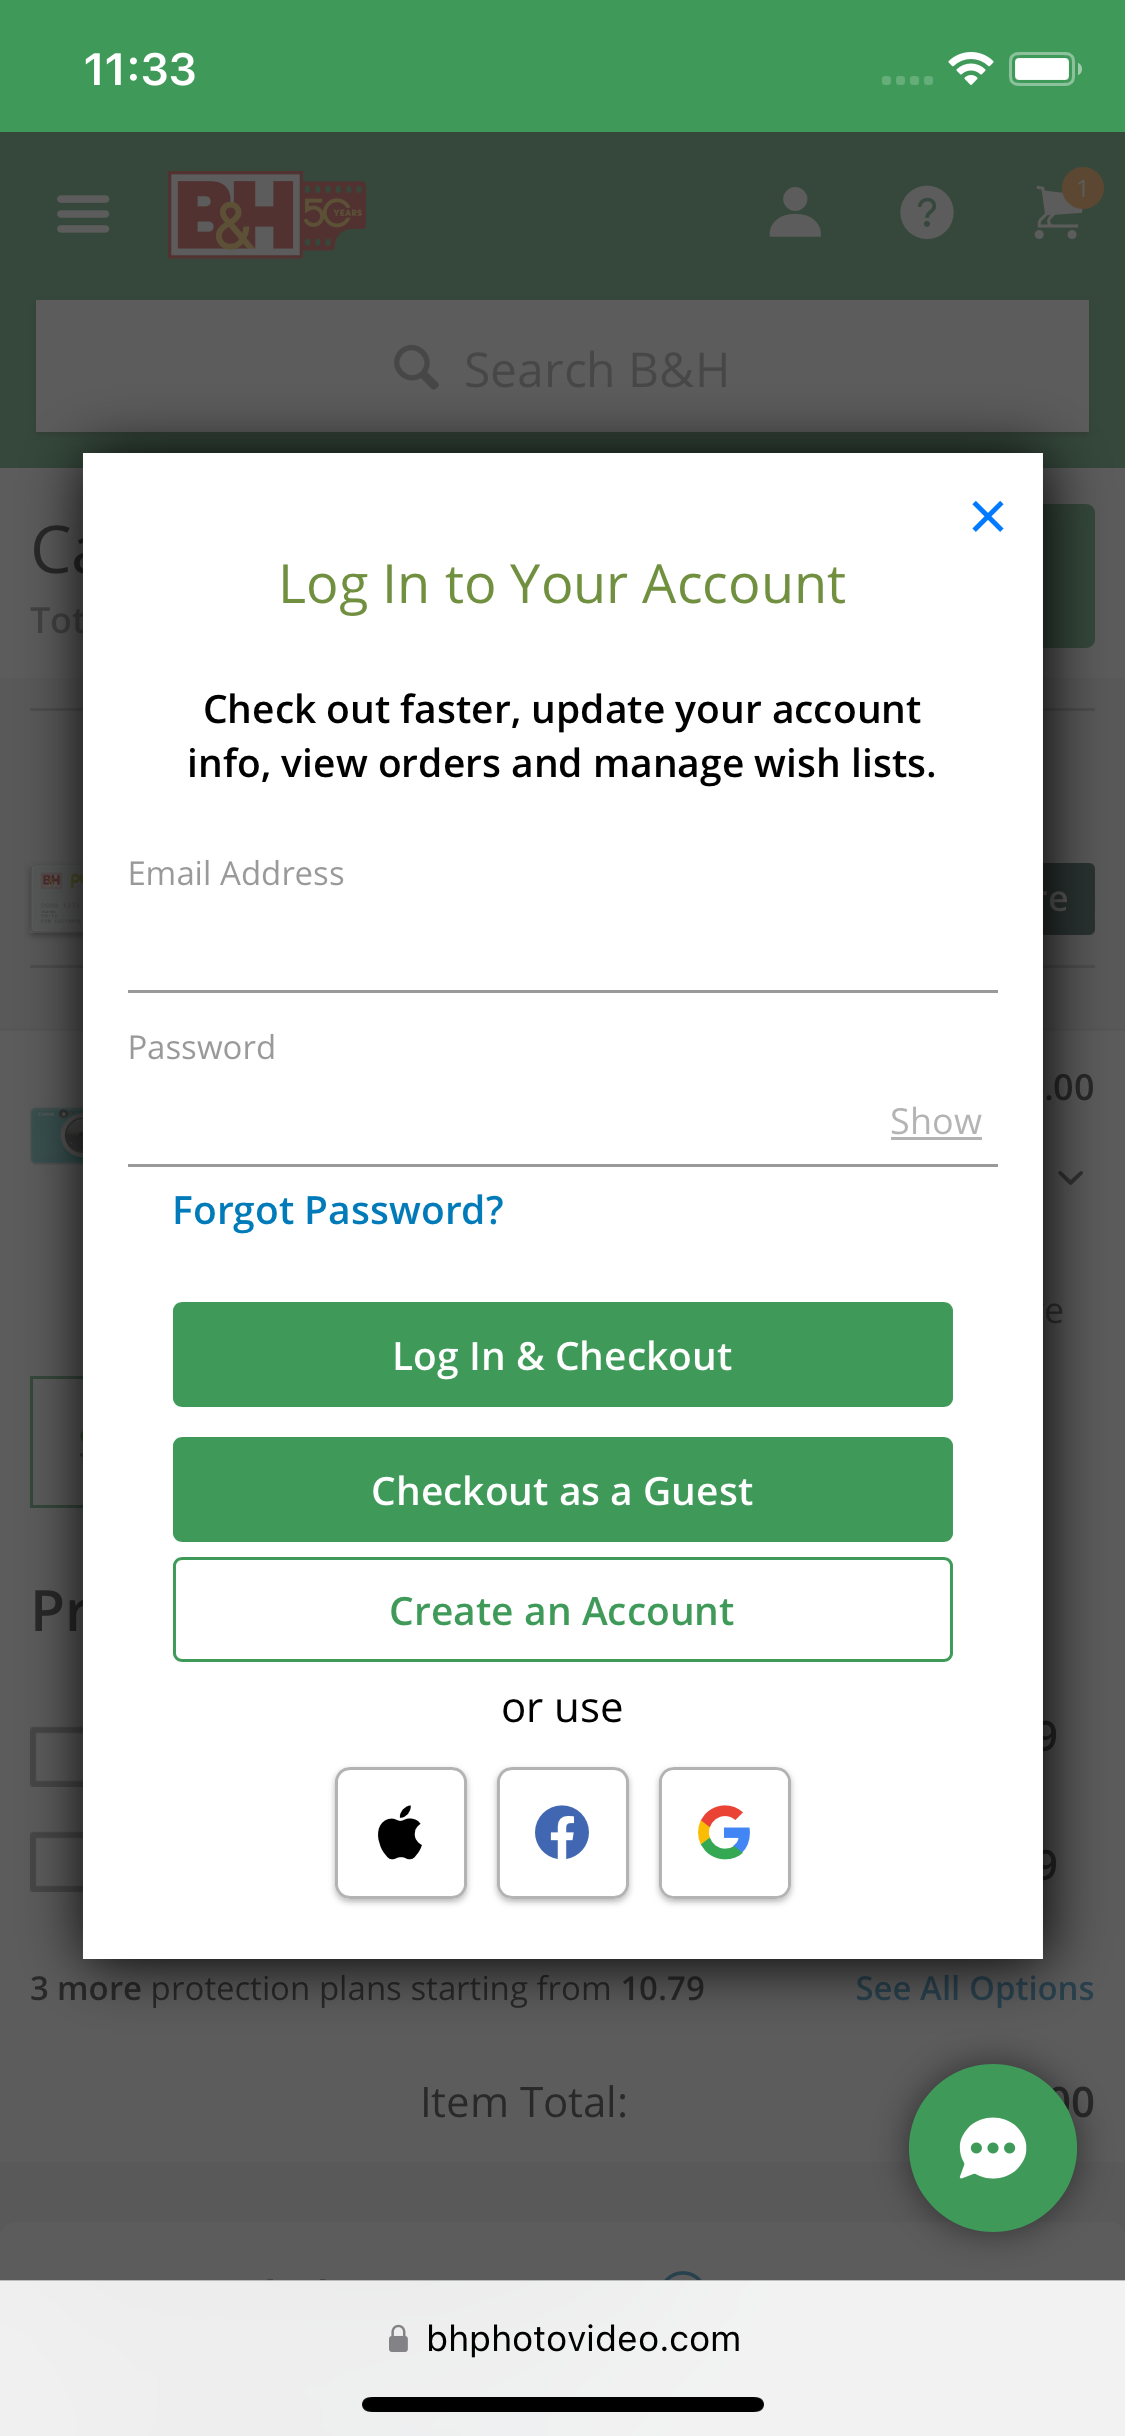Sign in with Apple icon
This screenshot has height=2436, width=1125.
[401, 1832]
